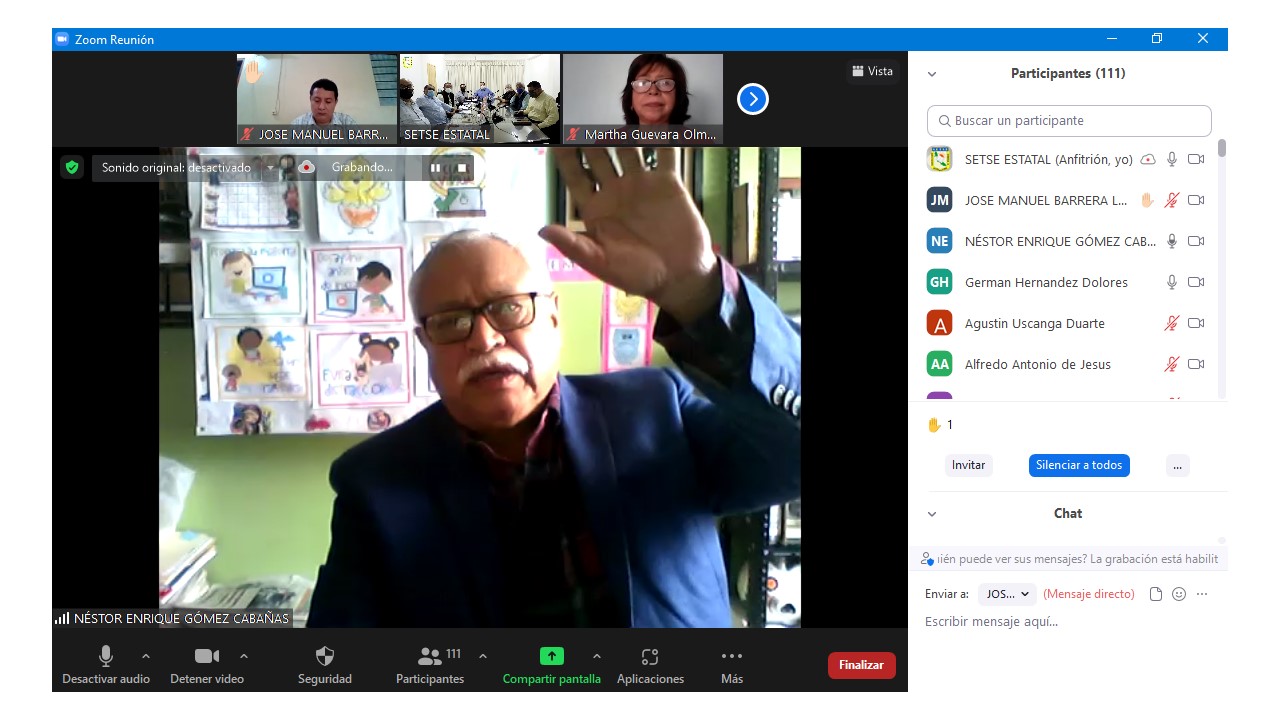
Task: Toggle Participantes panel from toolbar
Action: (x=430, y=666)
